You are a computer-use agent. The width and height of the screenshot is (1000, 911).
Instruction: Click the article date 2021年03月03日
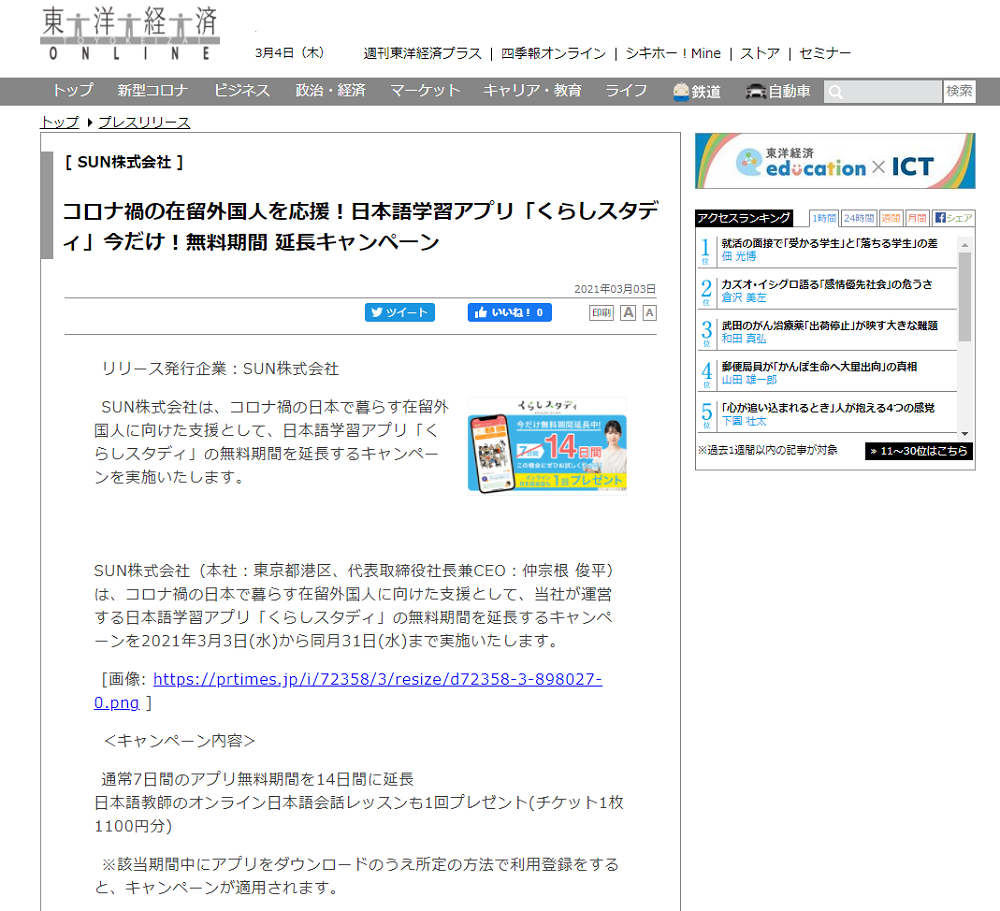615,290
